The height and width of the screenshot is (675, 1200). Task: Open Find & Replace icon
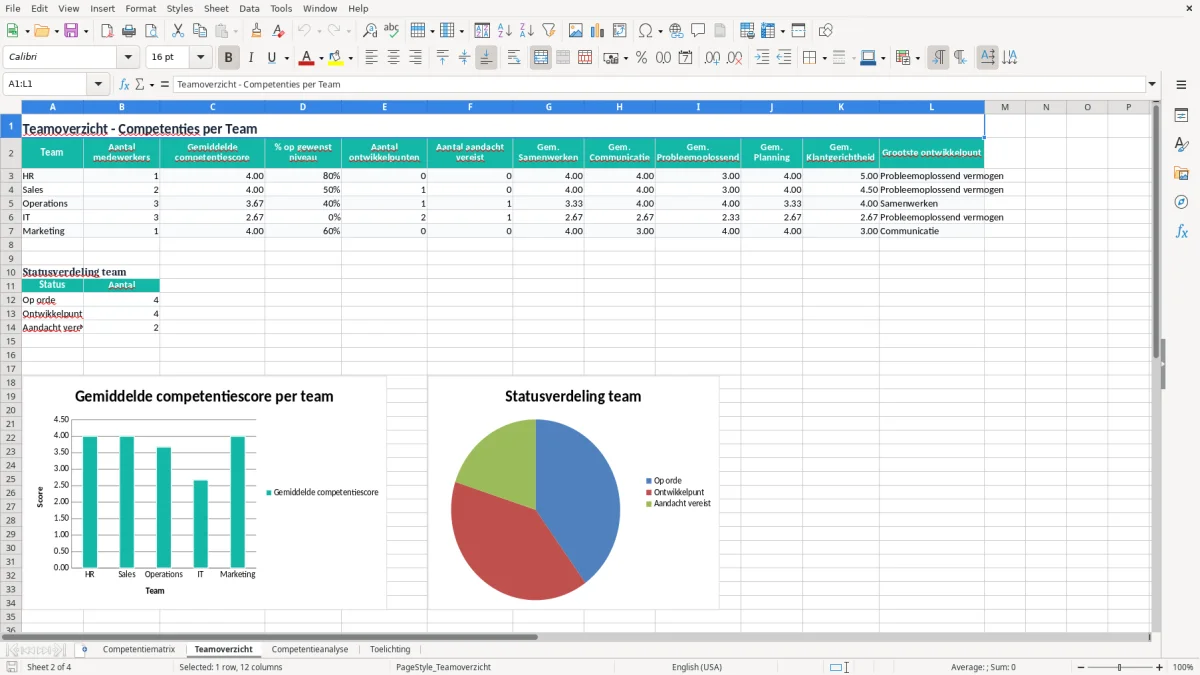(370, 31)
